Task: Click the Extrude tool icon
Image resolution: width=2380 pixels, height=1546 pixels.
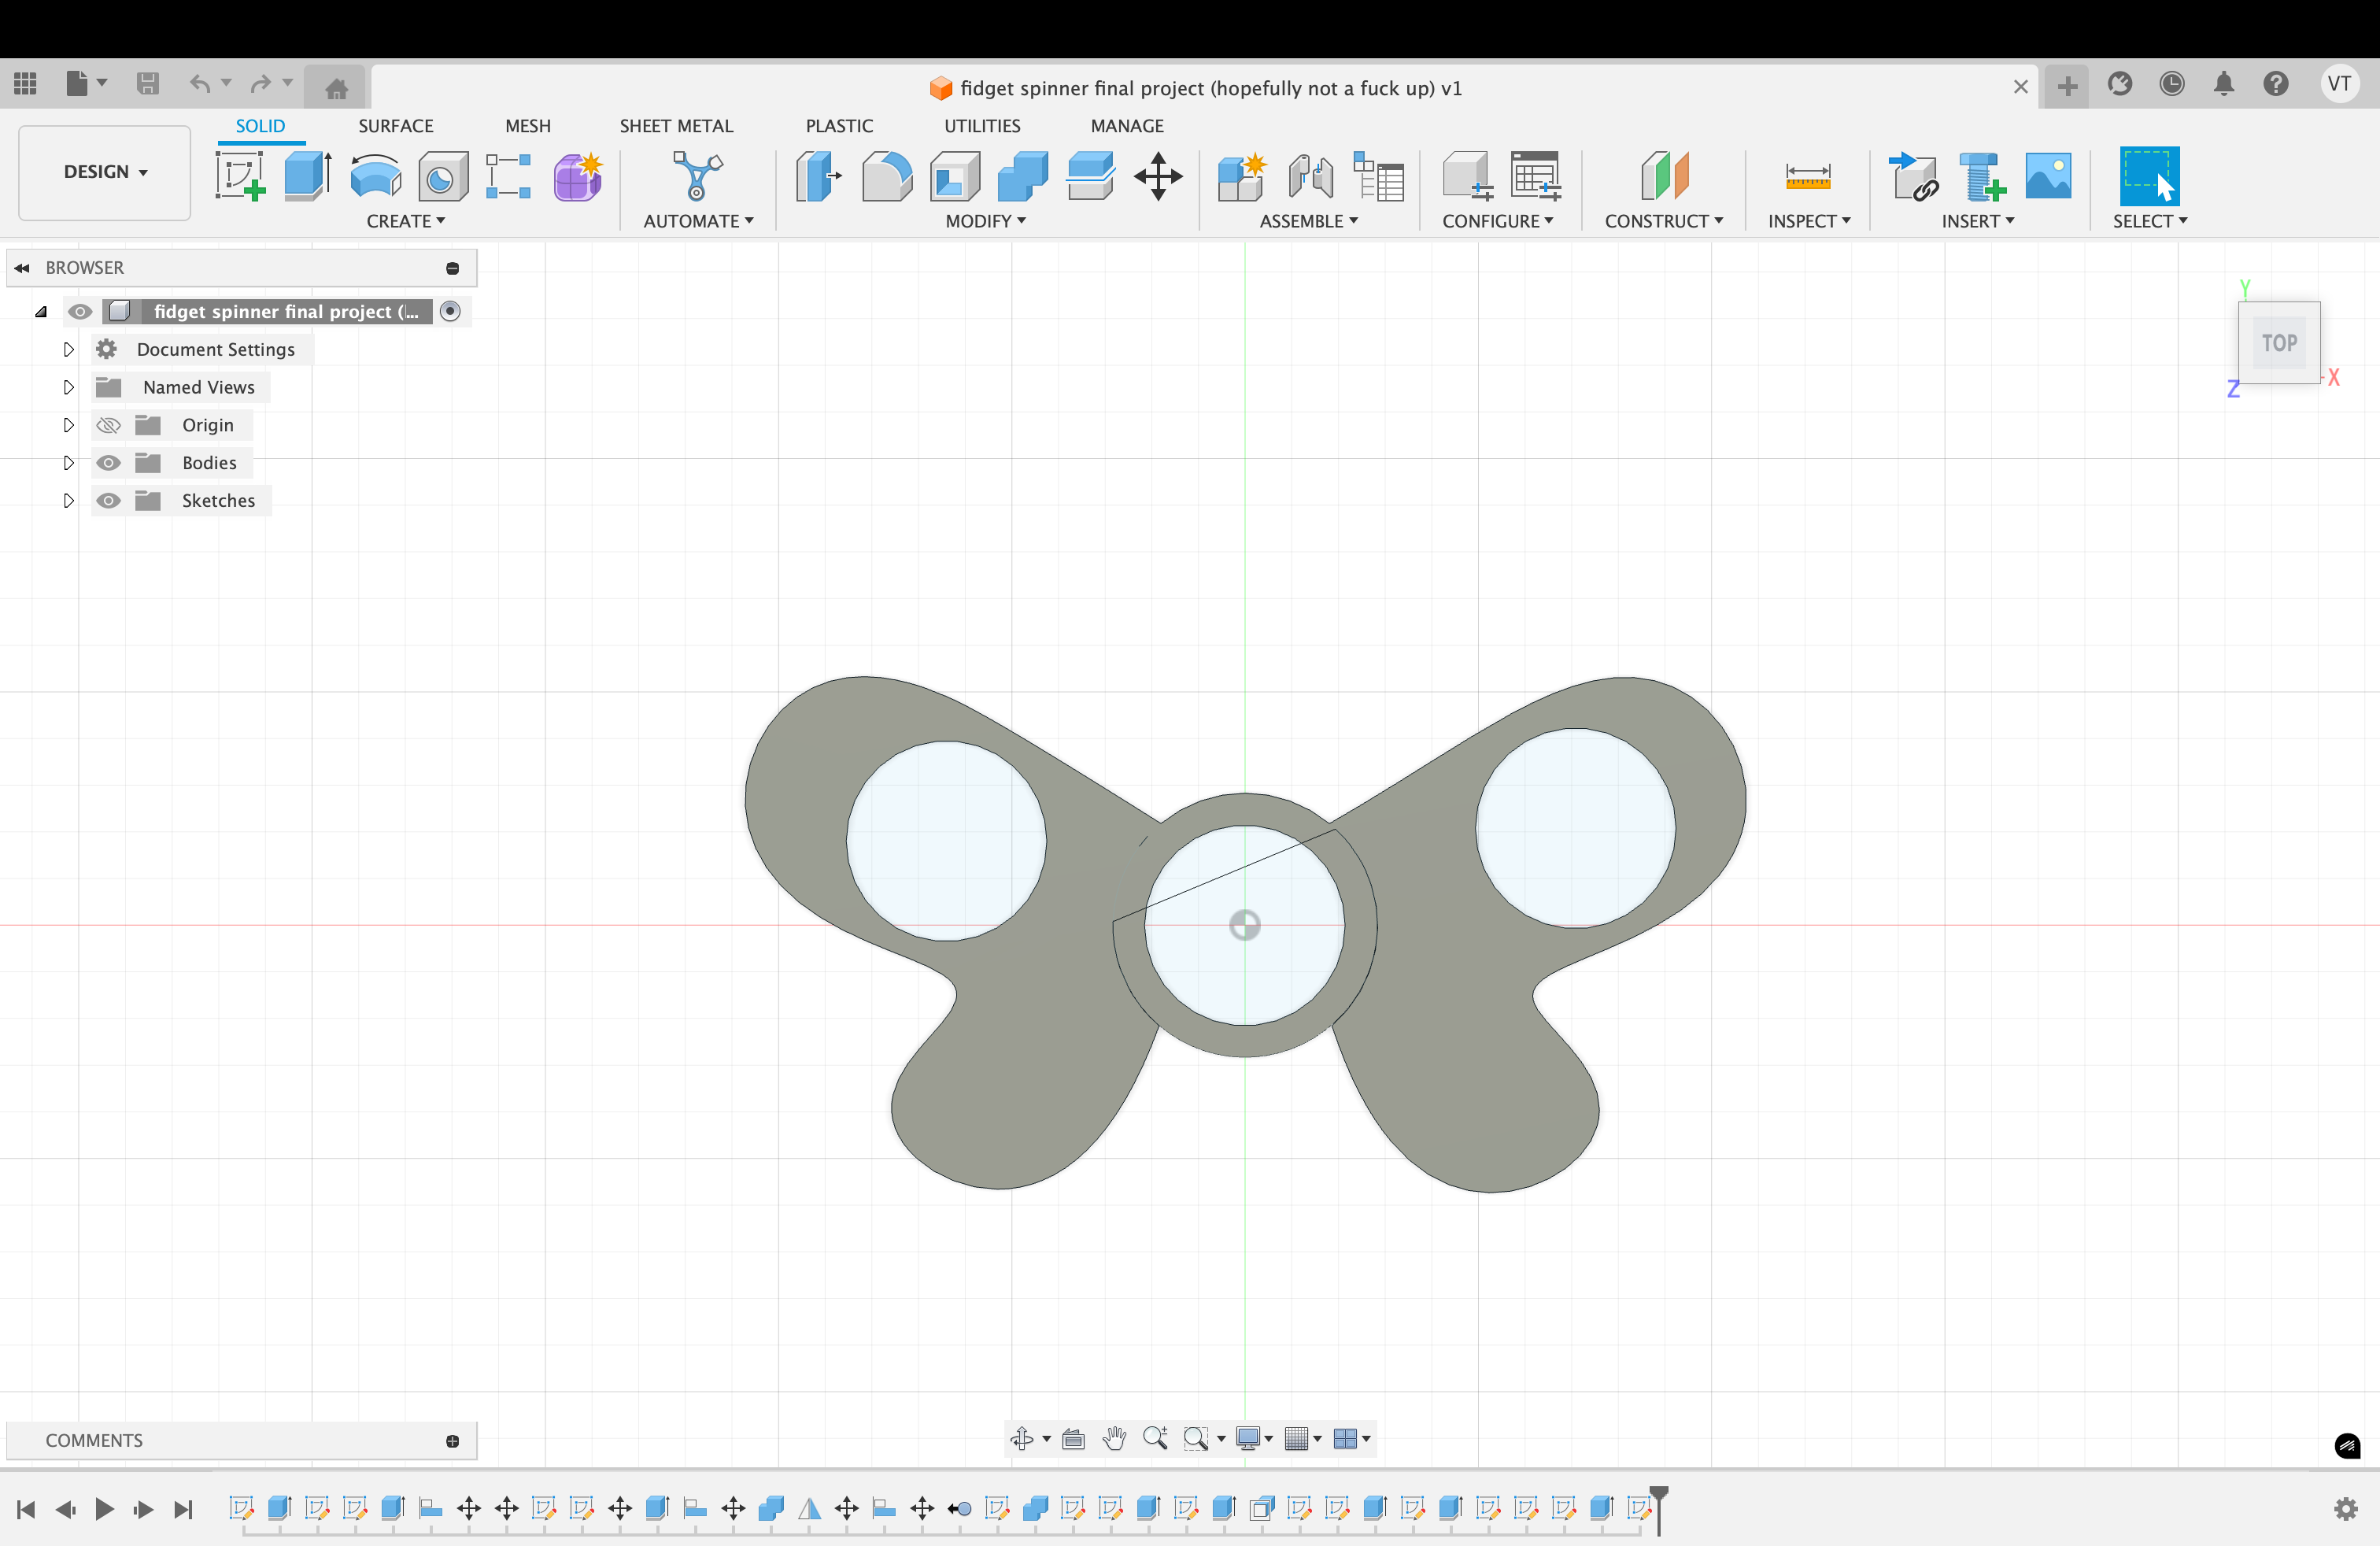Action: (307, 176)
